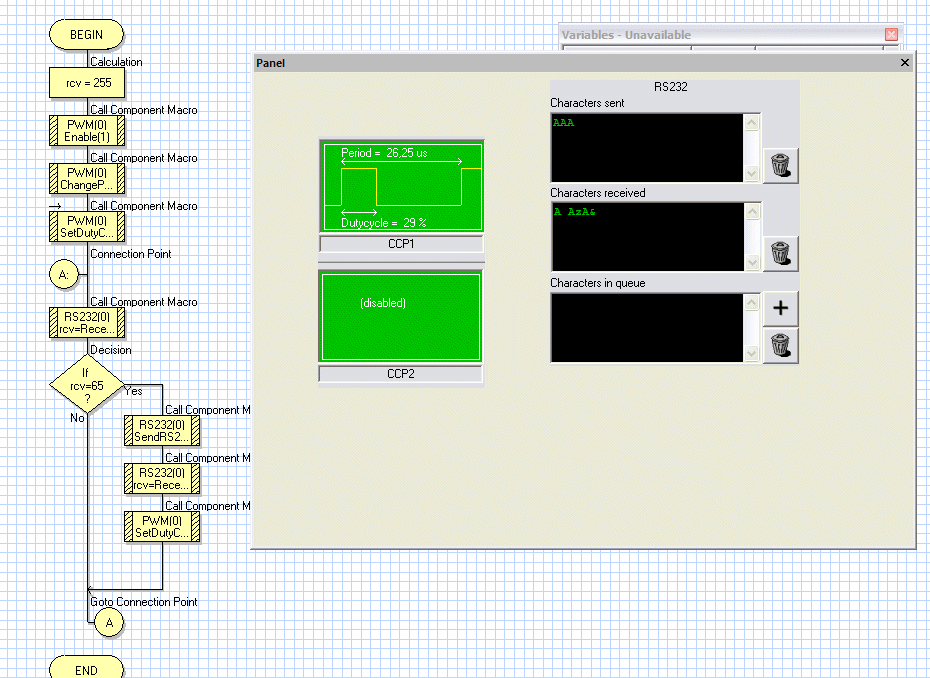
Task: Close the Variables window
Action: pos(891,34)
